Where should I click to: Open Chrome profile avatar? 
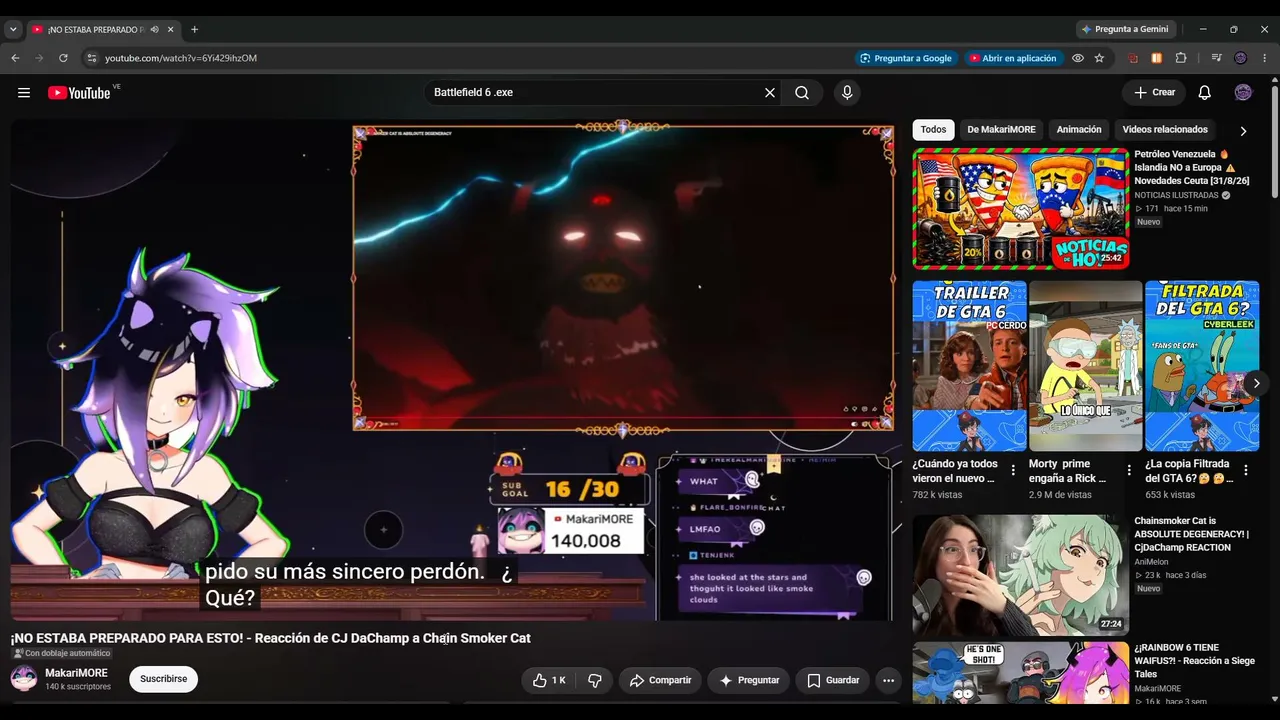coord(1241,58)
